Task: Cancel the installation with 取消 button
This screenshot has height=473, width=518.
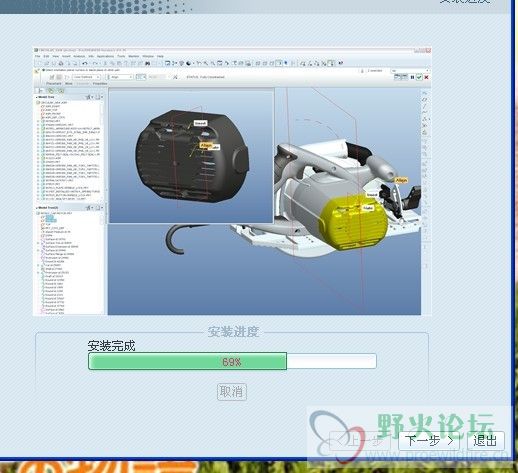Action: [x=232, y=392]
